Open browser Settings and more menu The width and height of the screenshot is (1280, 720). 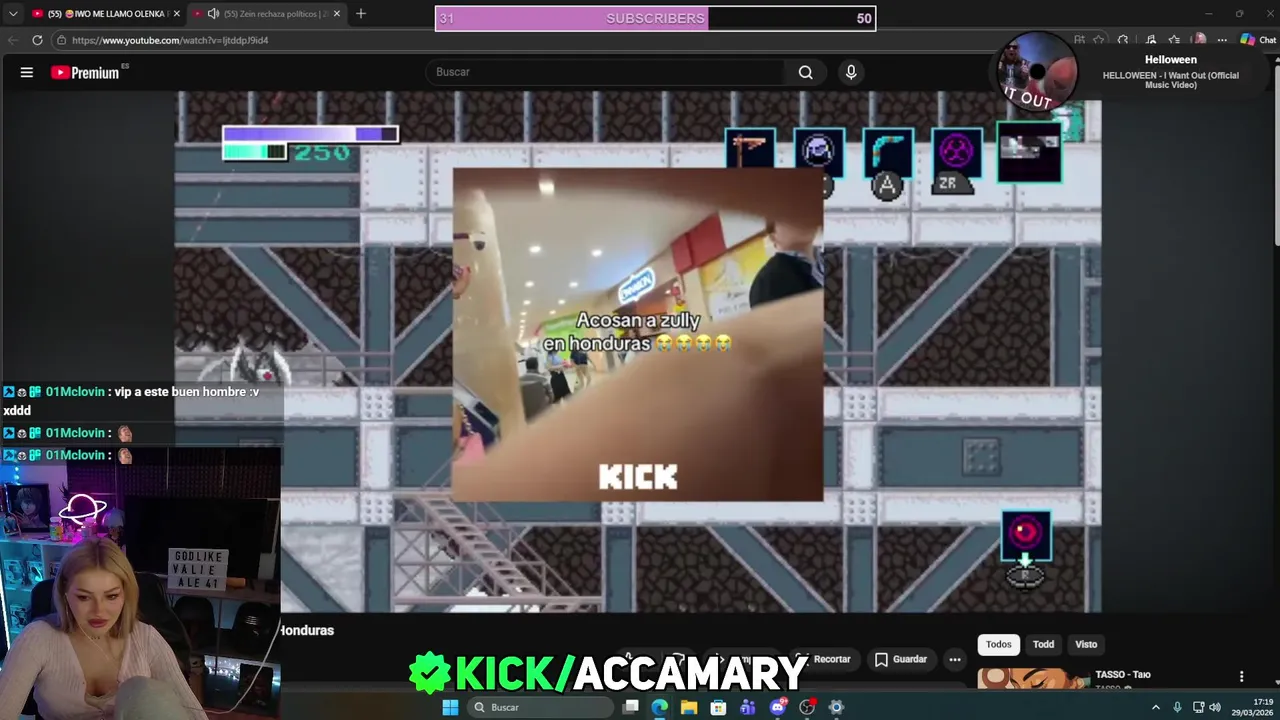point(1222,40)
